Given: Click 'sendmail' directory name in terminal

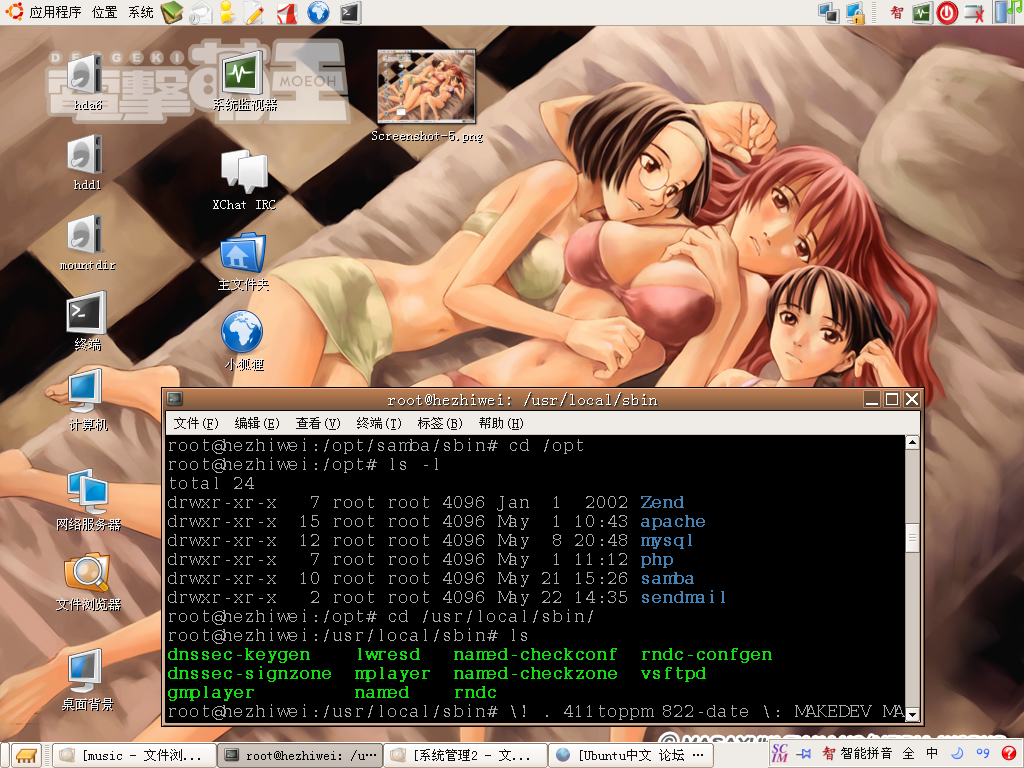Looking at the screenshot, I should [x=683, y=598].
